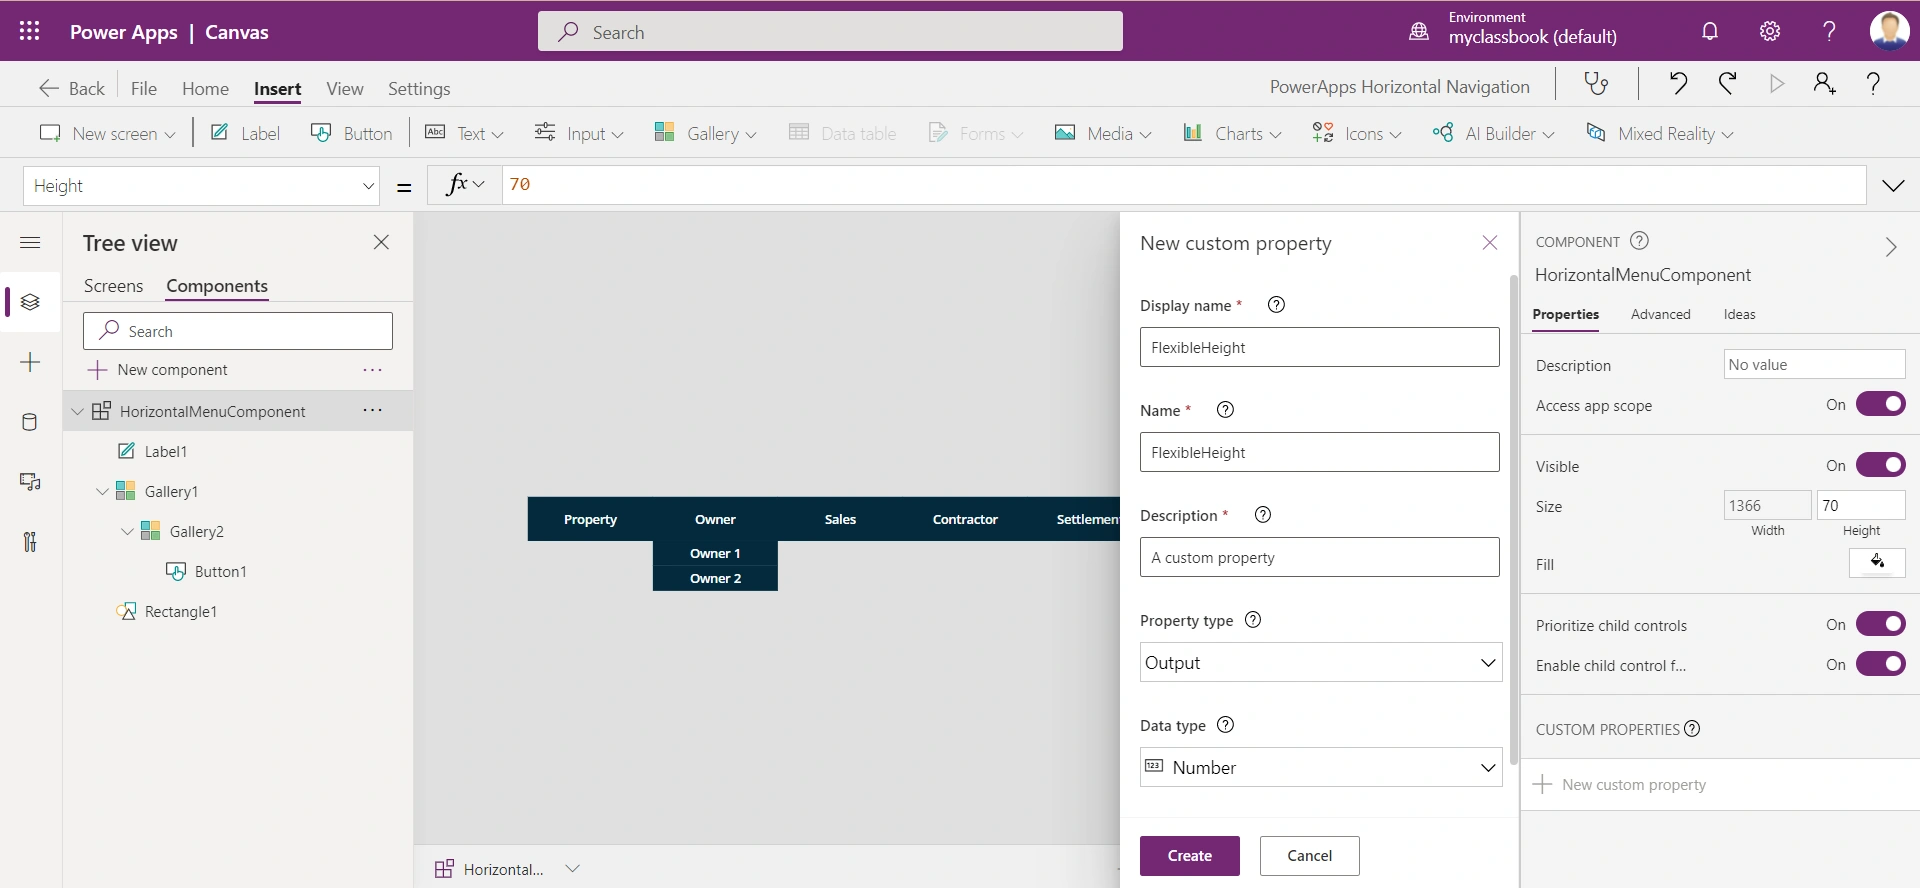1920x888 pixels.
Task: Disable Prioritize child controls toggle
Action: point(1880,624)
